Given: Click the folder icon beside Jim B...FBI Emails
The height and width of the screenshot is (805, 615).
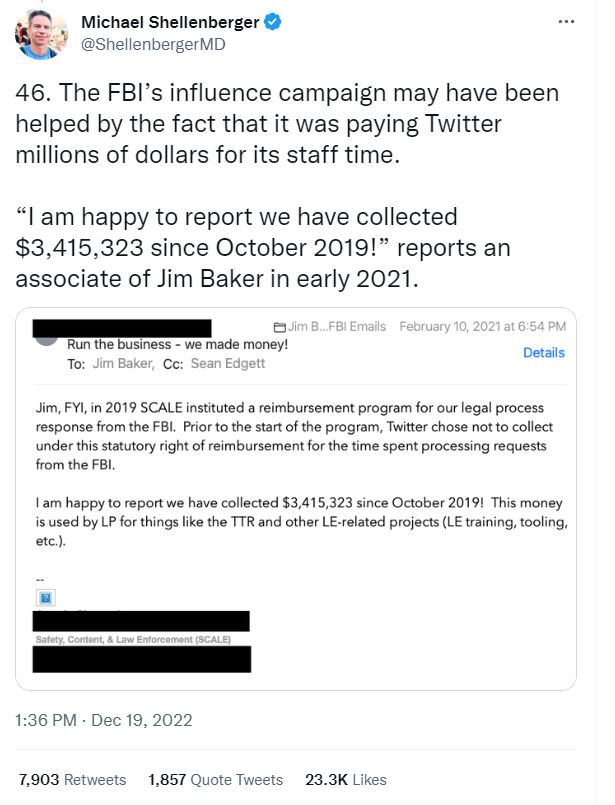Looking at the screenshot, I should 279,327.
